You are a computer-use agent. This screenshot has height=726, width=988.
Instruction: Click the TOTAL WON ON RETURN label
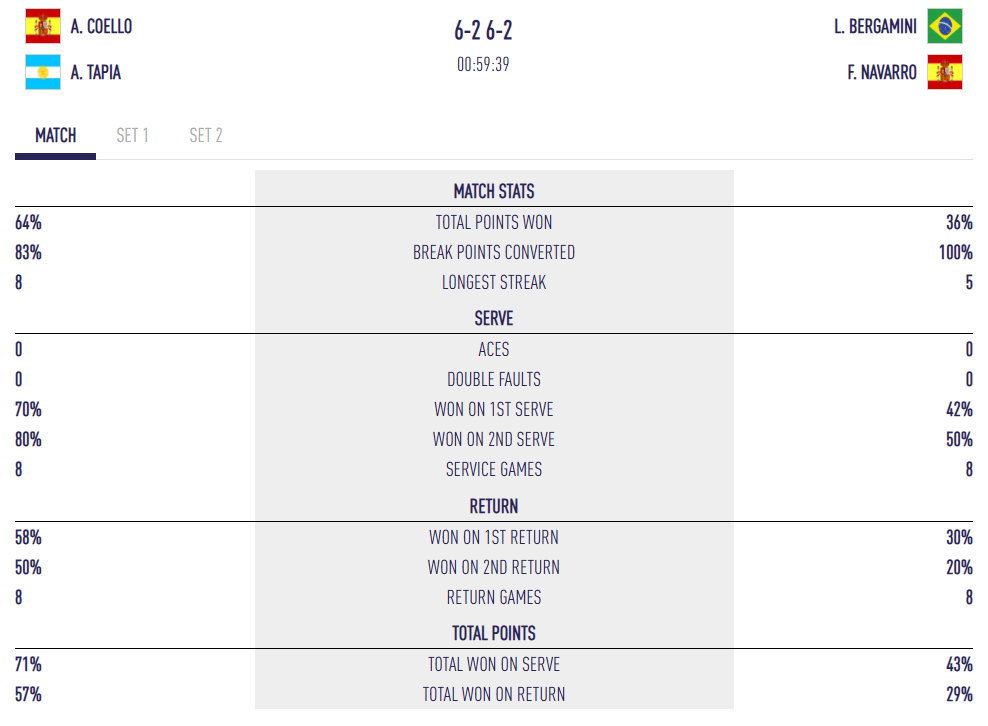(494, 695)
